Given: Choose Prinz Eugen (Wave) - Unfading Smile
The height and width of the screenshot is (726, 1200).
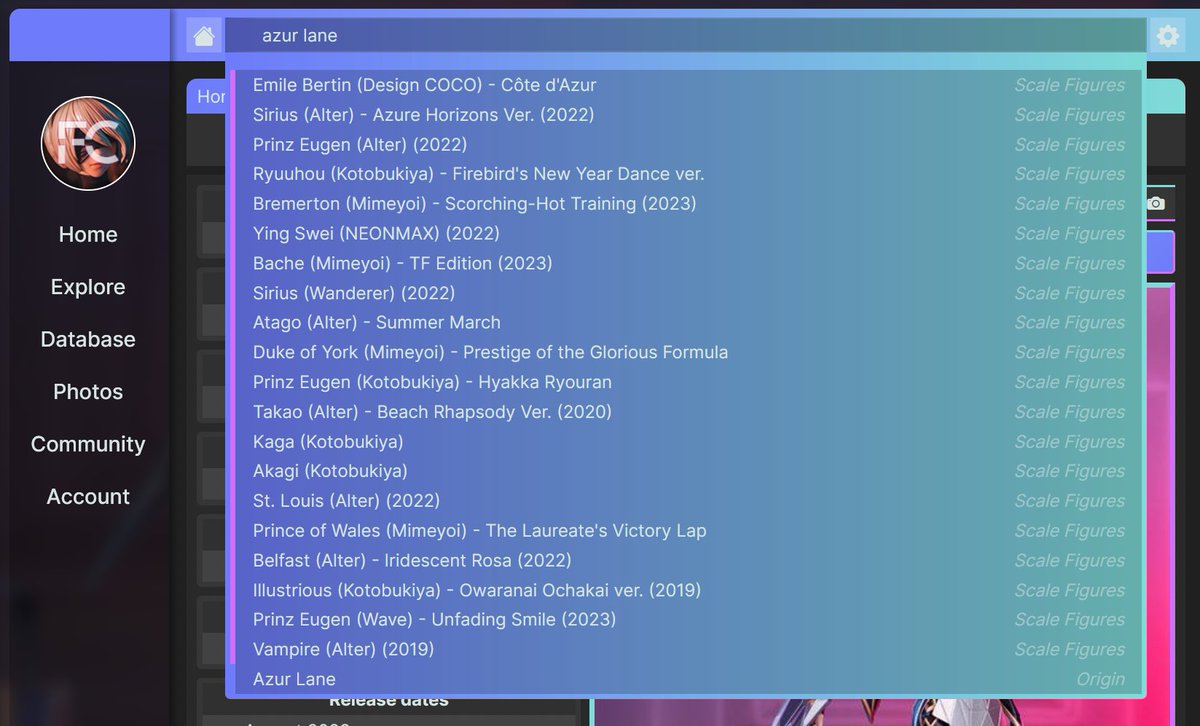Looking at the screenshot, I should [x=689, y=619].
